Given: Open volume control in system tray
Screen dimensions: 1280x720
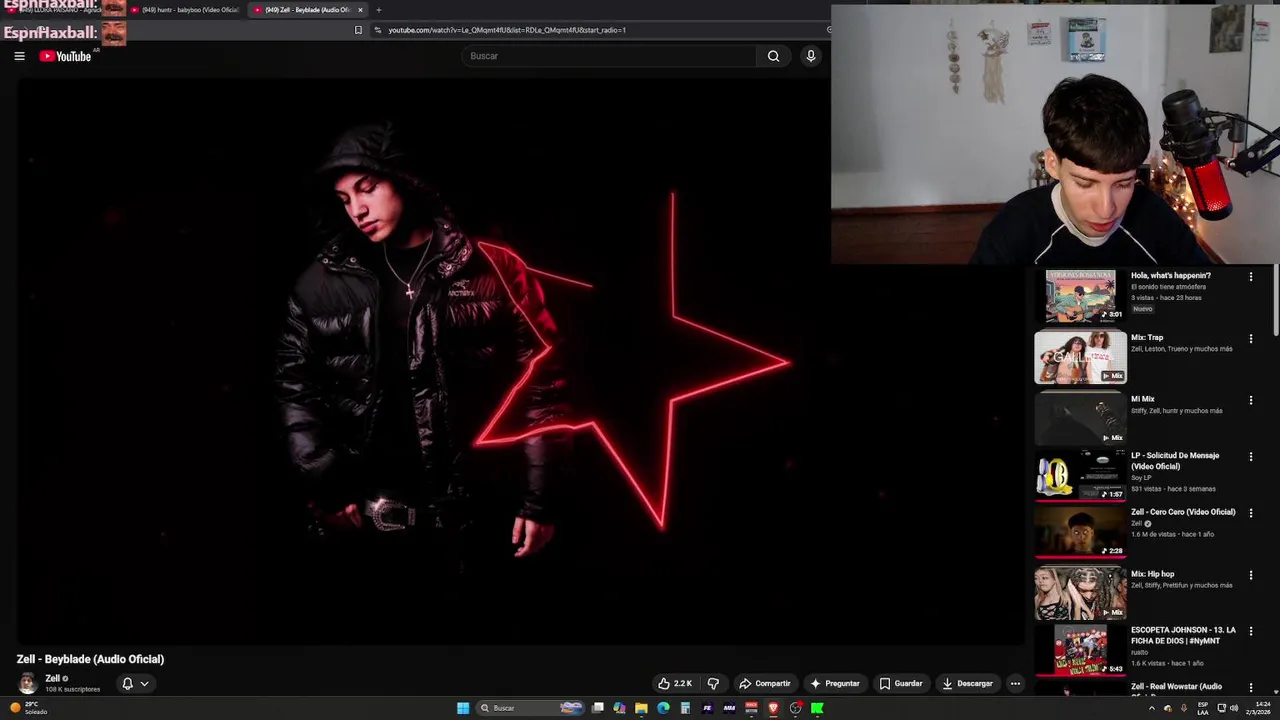Looking at the screenshot, I should (1234, 708).
